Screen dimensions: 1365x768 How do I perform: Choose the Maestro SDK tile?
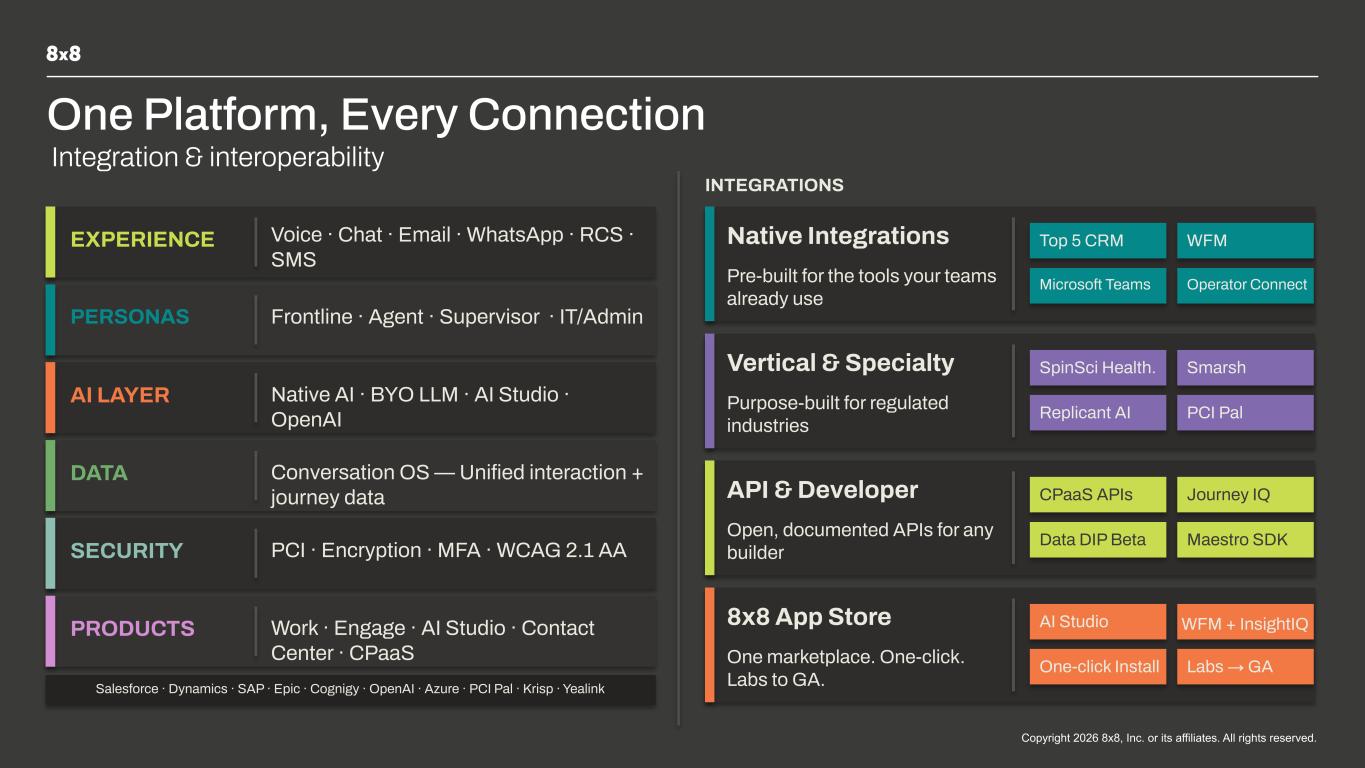tap(1245, 539)
